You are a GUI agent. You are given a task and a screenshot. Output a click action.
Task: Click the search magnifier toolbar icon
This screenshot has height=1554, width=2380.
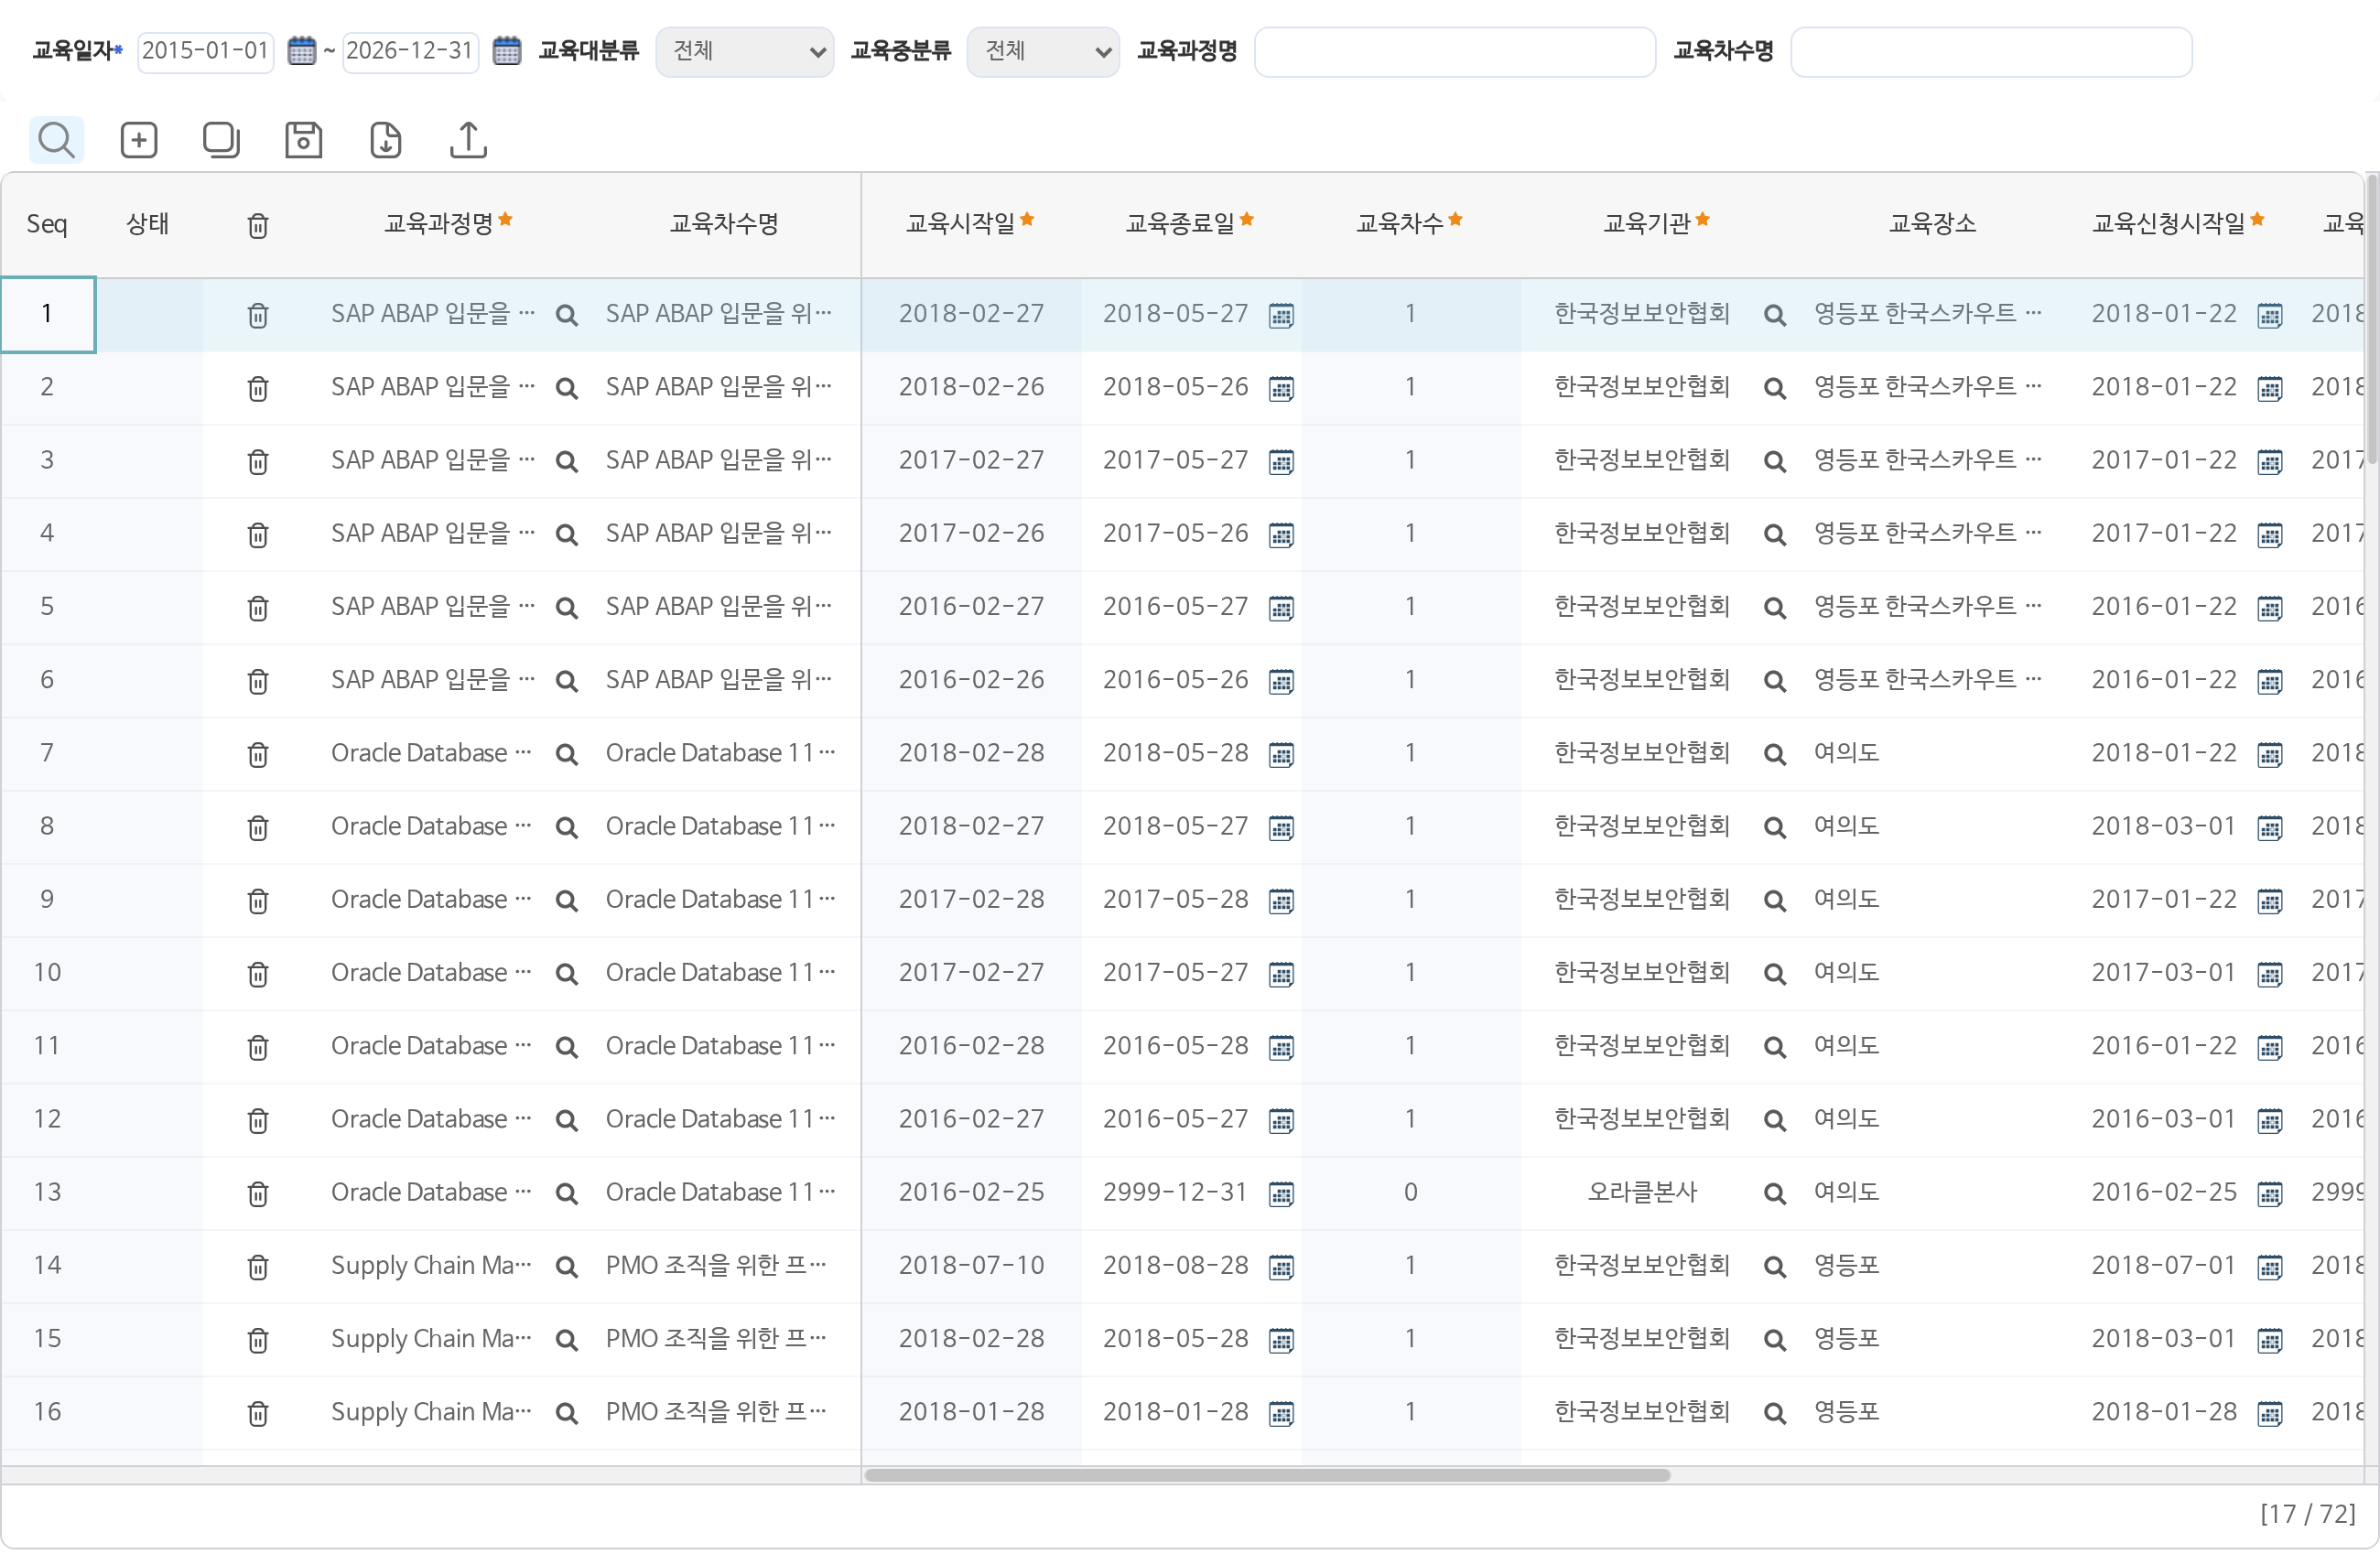tap(56, 140)
